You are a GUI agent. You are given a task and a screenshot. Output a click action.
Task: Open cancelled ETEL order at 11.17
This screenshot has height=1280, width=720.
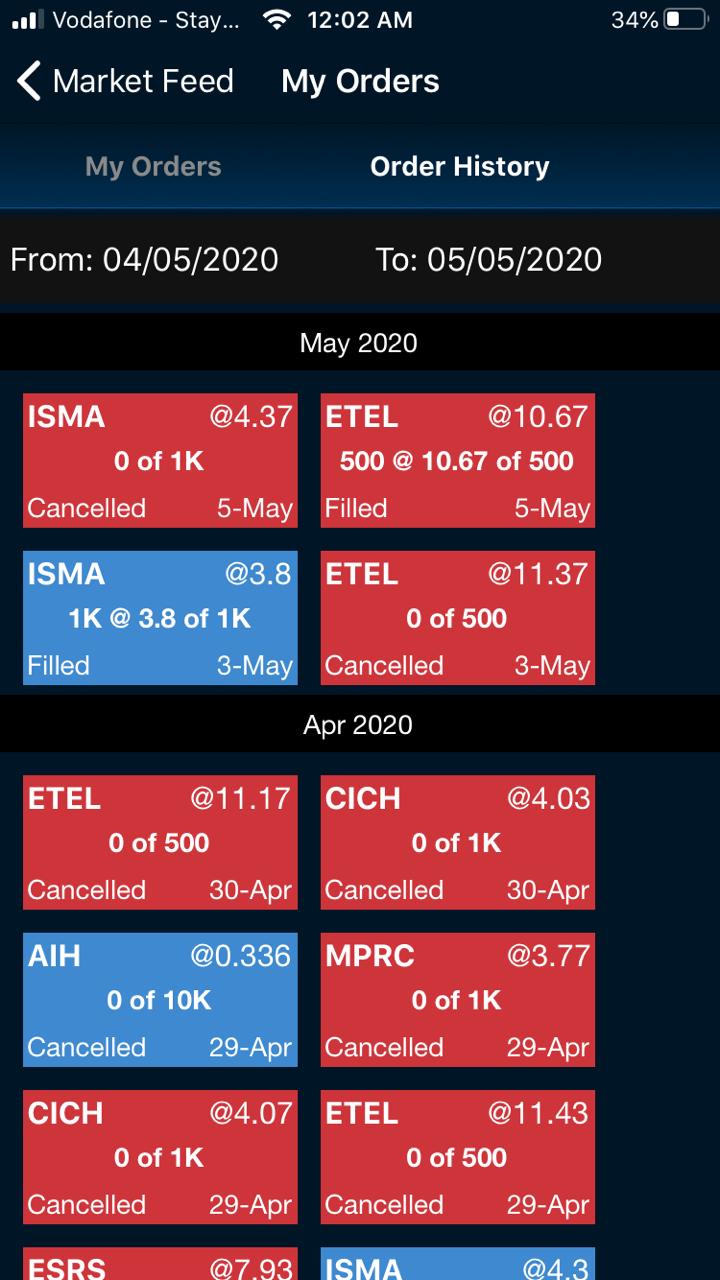point(160,842)
